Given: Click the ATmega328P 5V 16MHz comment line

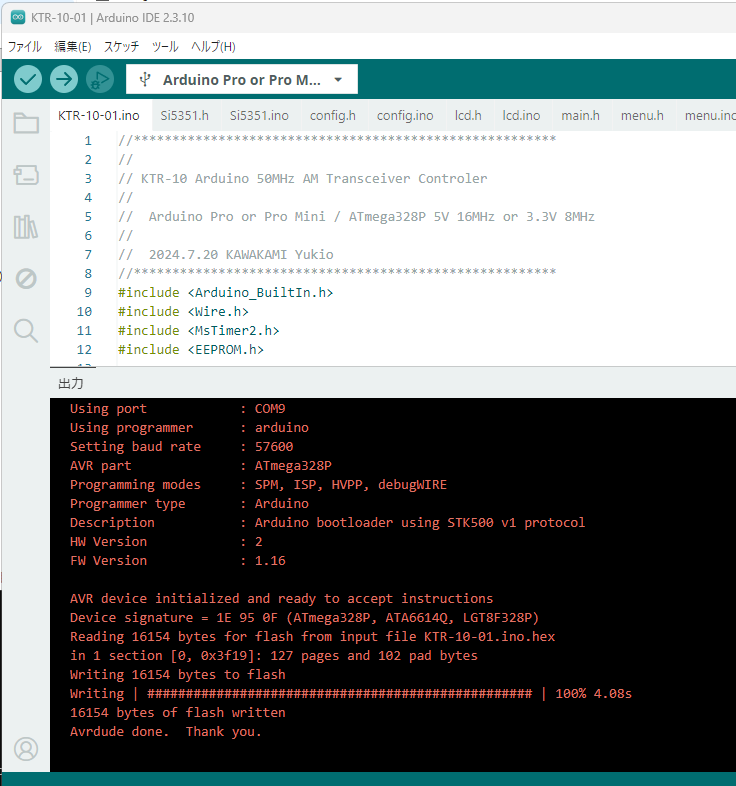Looking at the screenshot, I should coord(356,217).
